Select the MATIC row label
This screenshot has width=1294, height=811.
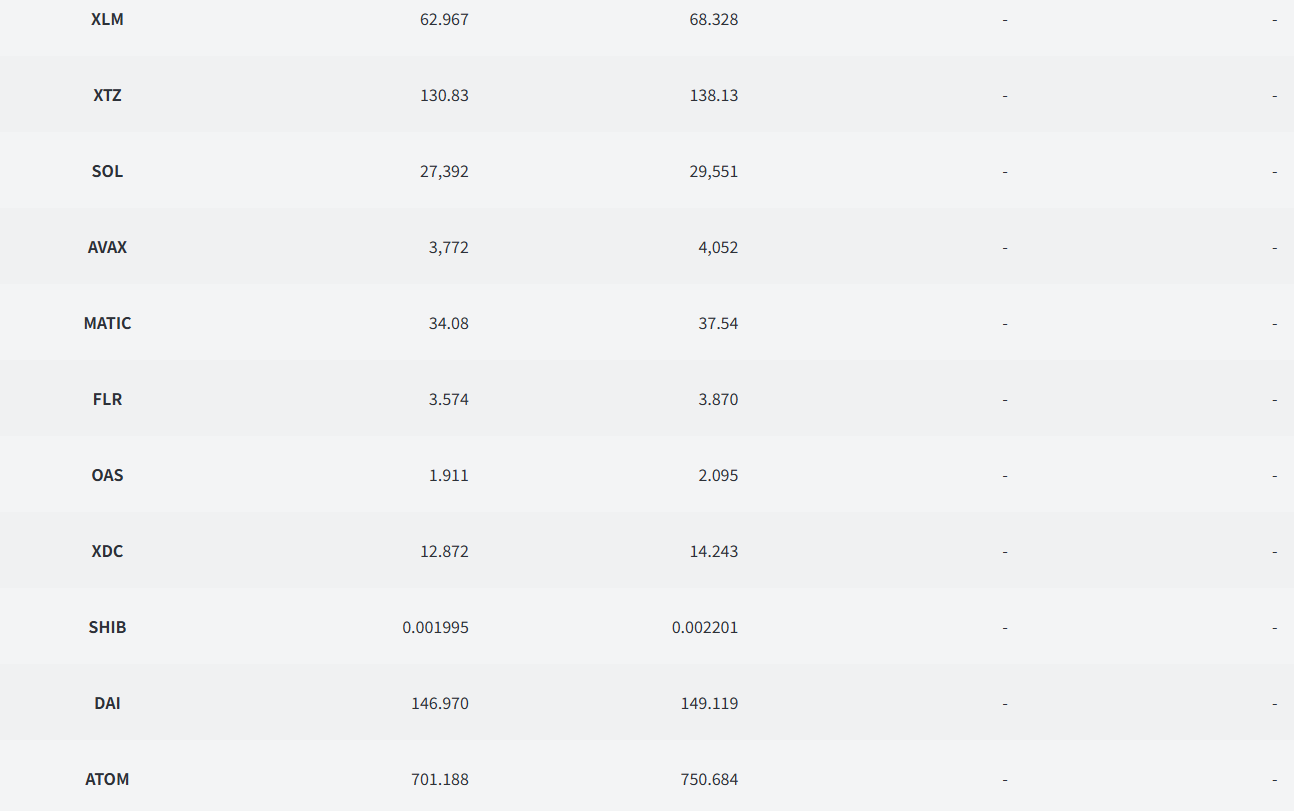click(107, 323)
